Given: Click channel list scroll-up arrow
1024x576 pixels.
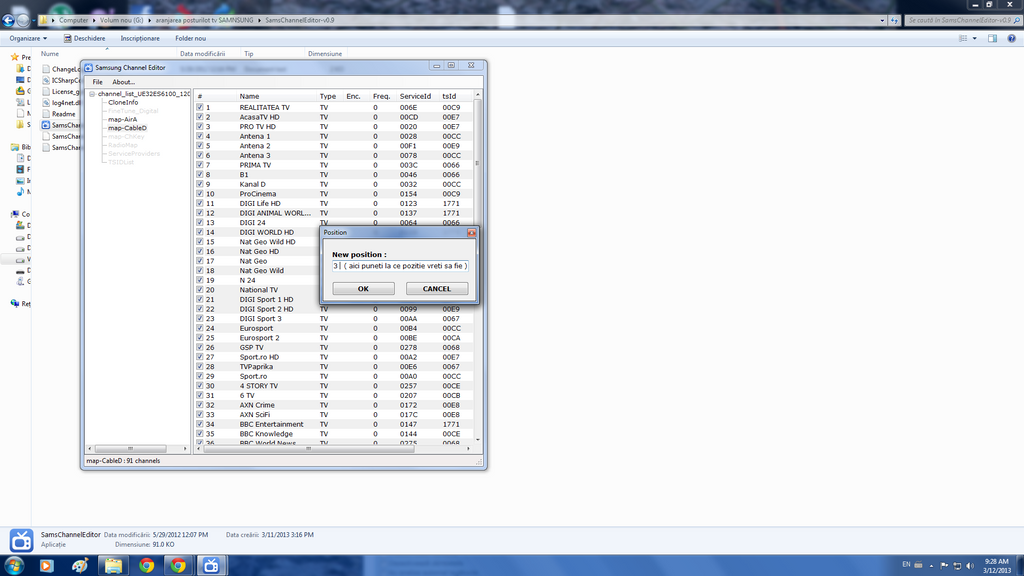Looking at the screenshot, I should coord(477,95).
